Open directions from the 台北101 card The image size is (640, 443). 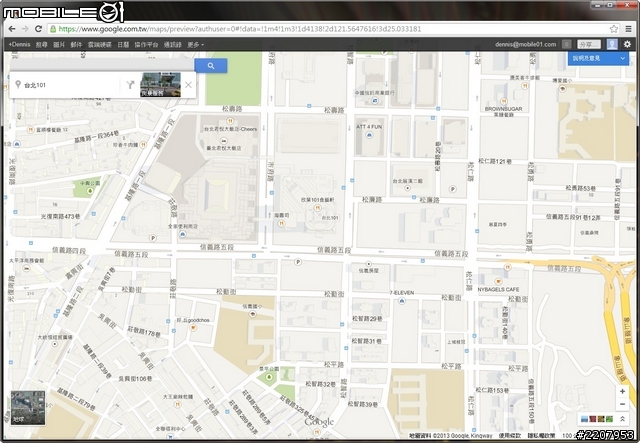130,85
